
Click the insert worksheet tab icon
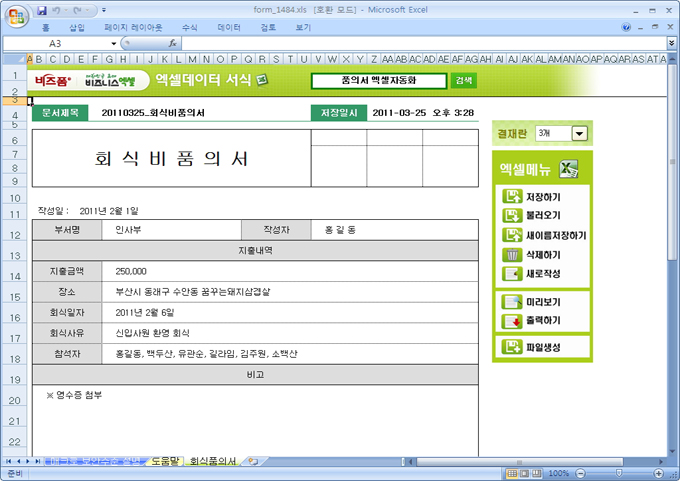coord(253,461)
